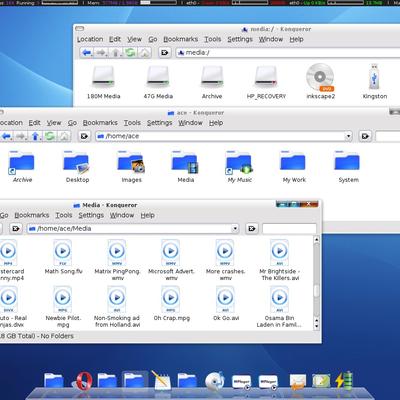Reload the ace window listing

[50, 136]
